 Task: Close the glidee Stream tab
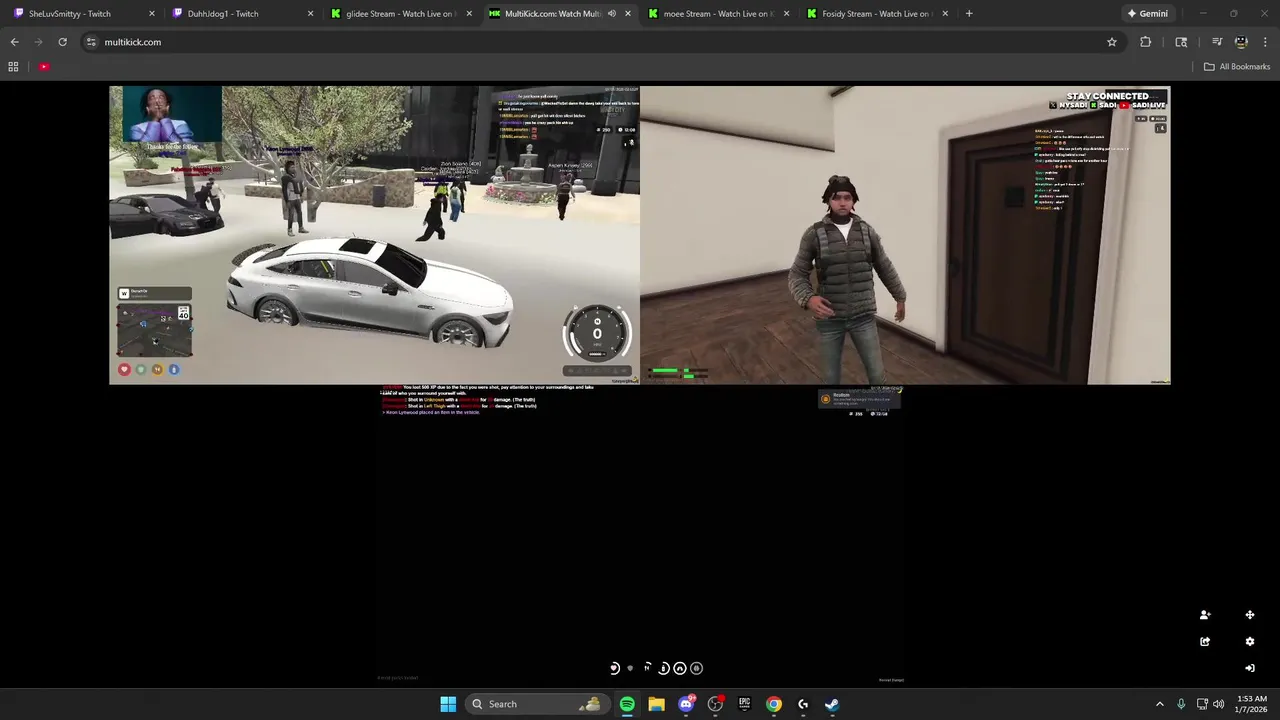tap(469, 14)
